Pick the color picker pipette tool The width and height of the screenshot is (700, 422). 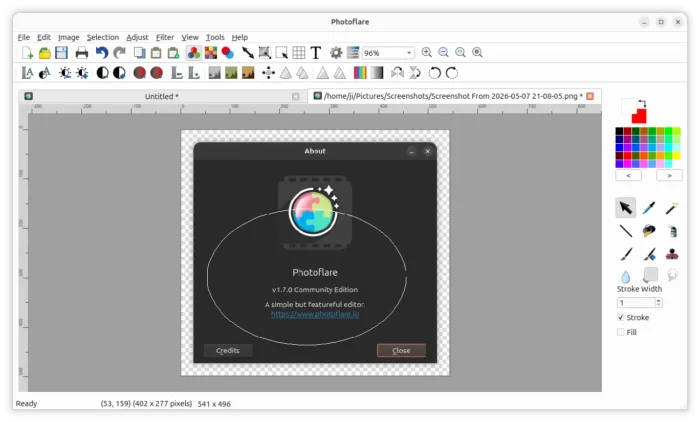pos(649,208)
